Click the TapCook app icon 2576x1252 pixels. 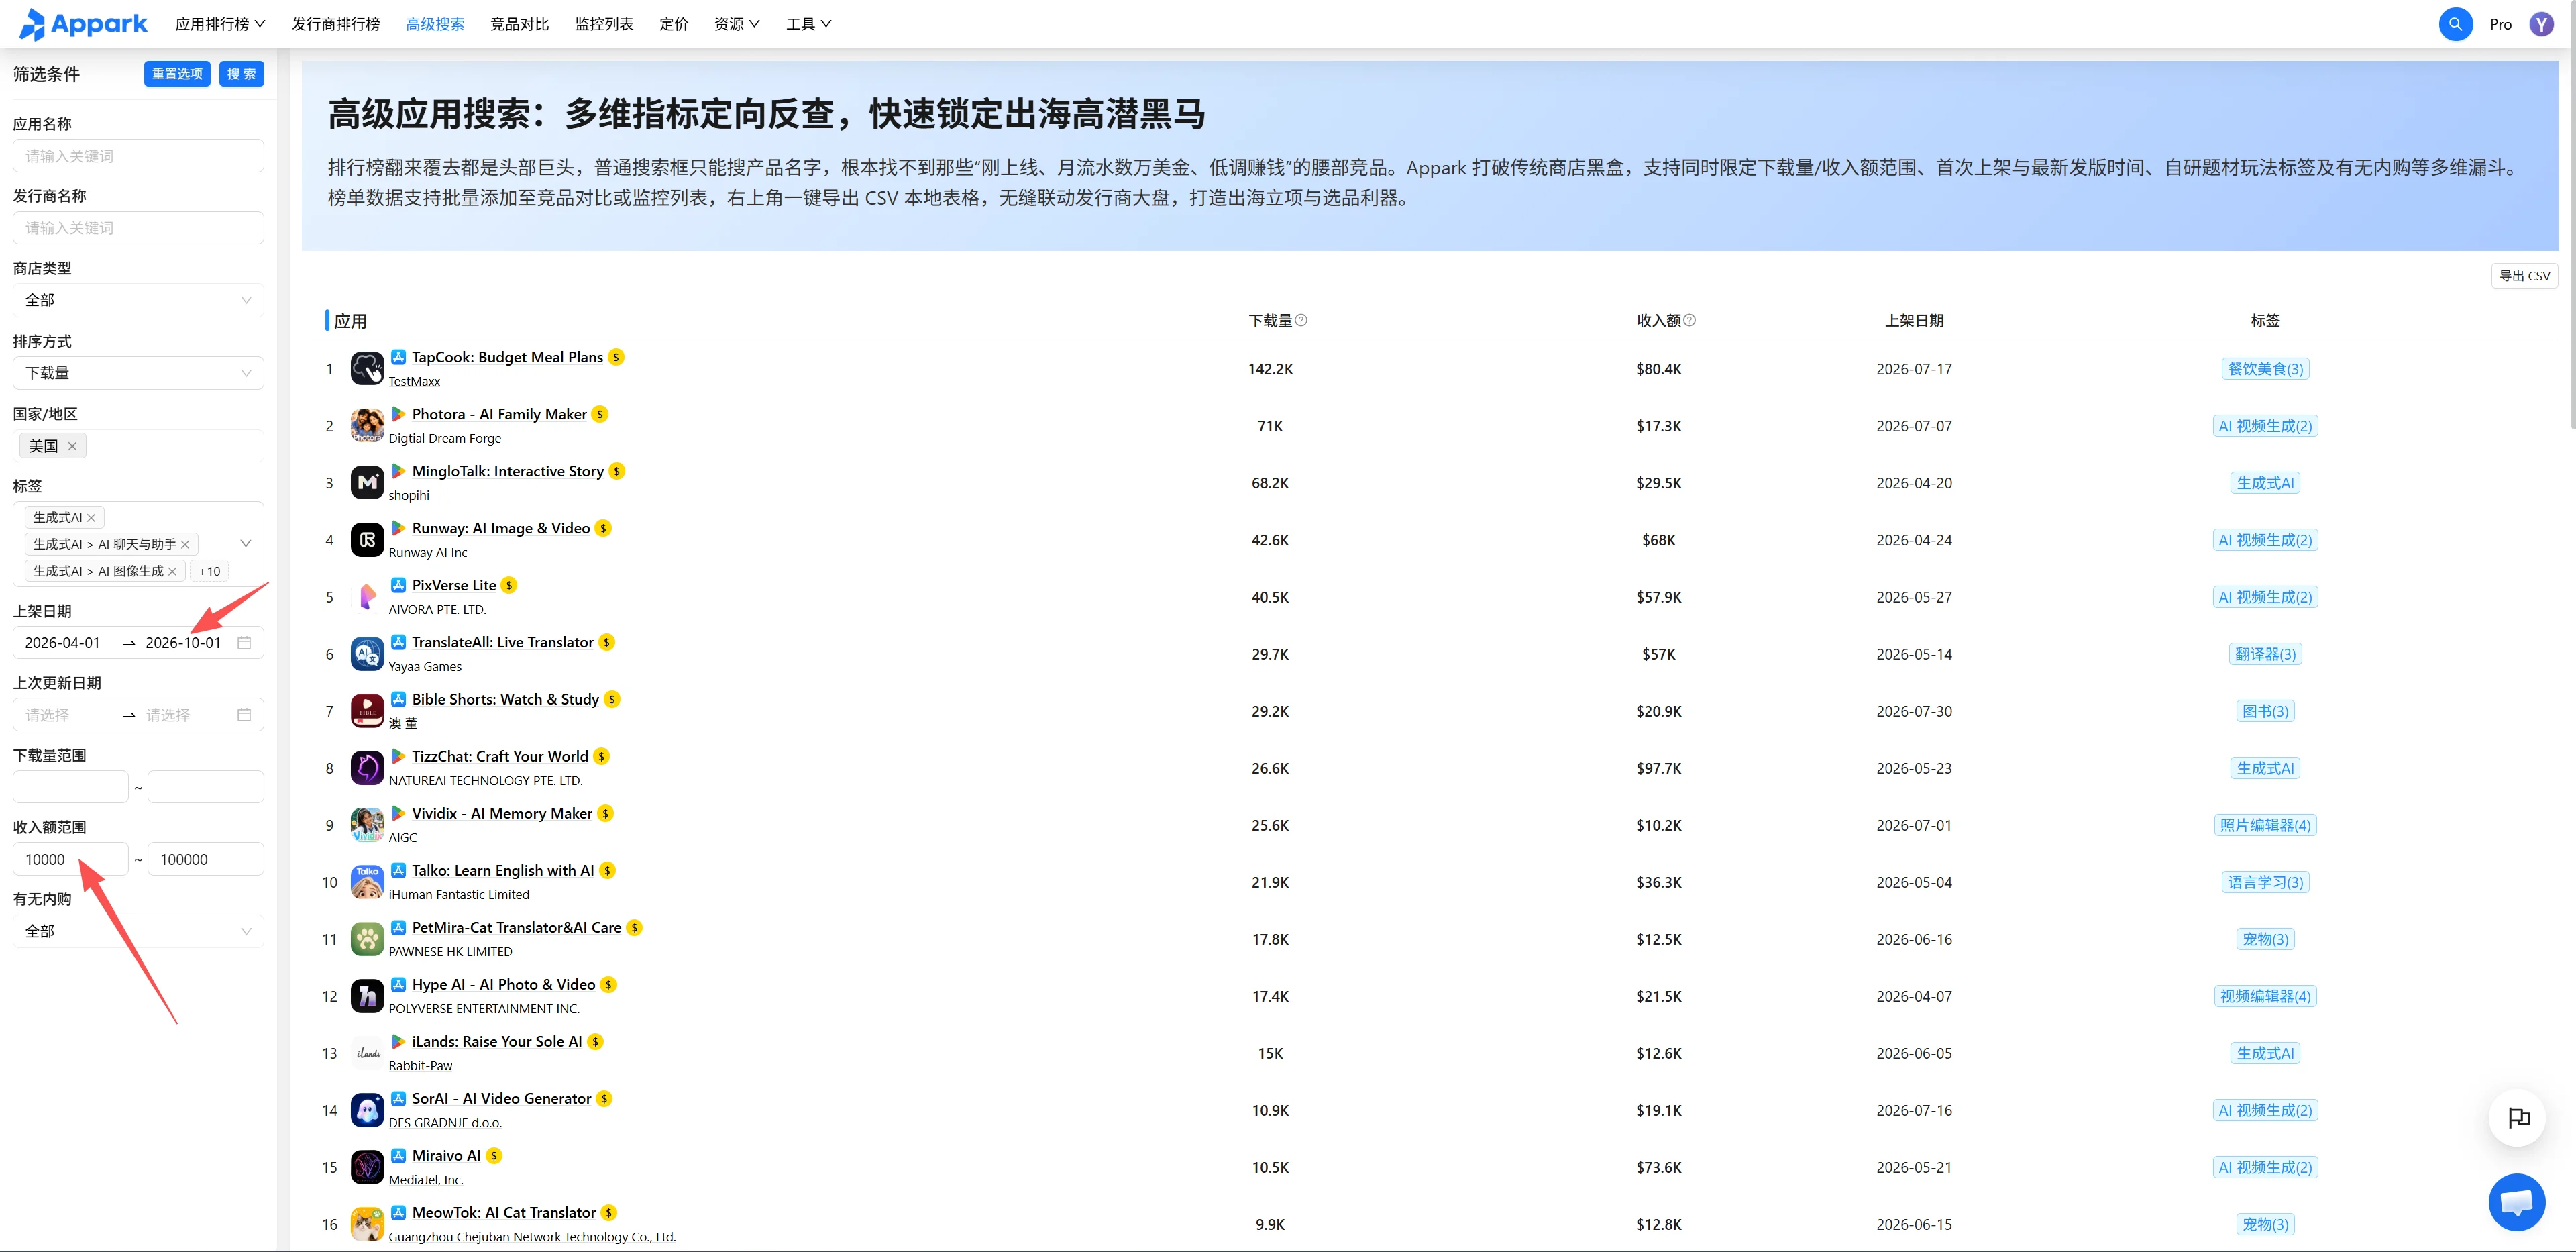tap(367, 369)
